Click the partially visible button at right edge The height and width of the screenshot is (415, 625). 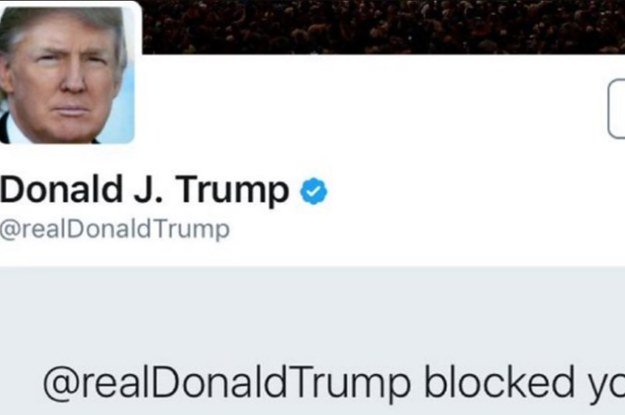pos(617,109)
